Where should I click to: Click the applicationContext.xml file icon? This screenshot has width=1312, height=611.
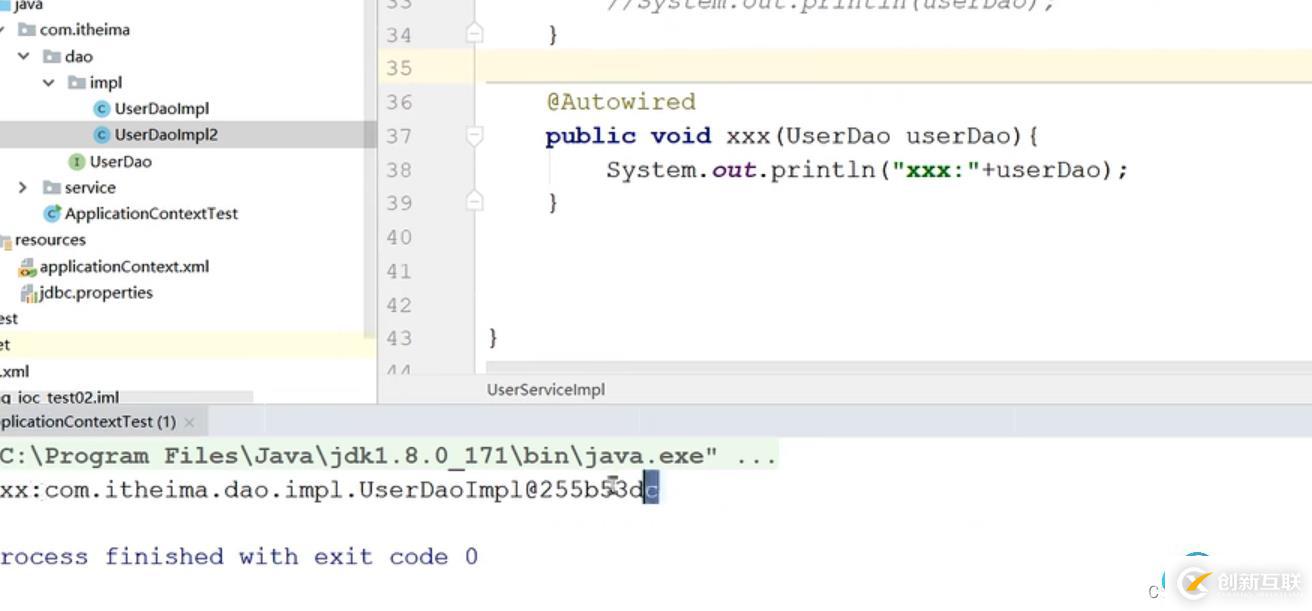pyautogui.click(x=27, y=267)
